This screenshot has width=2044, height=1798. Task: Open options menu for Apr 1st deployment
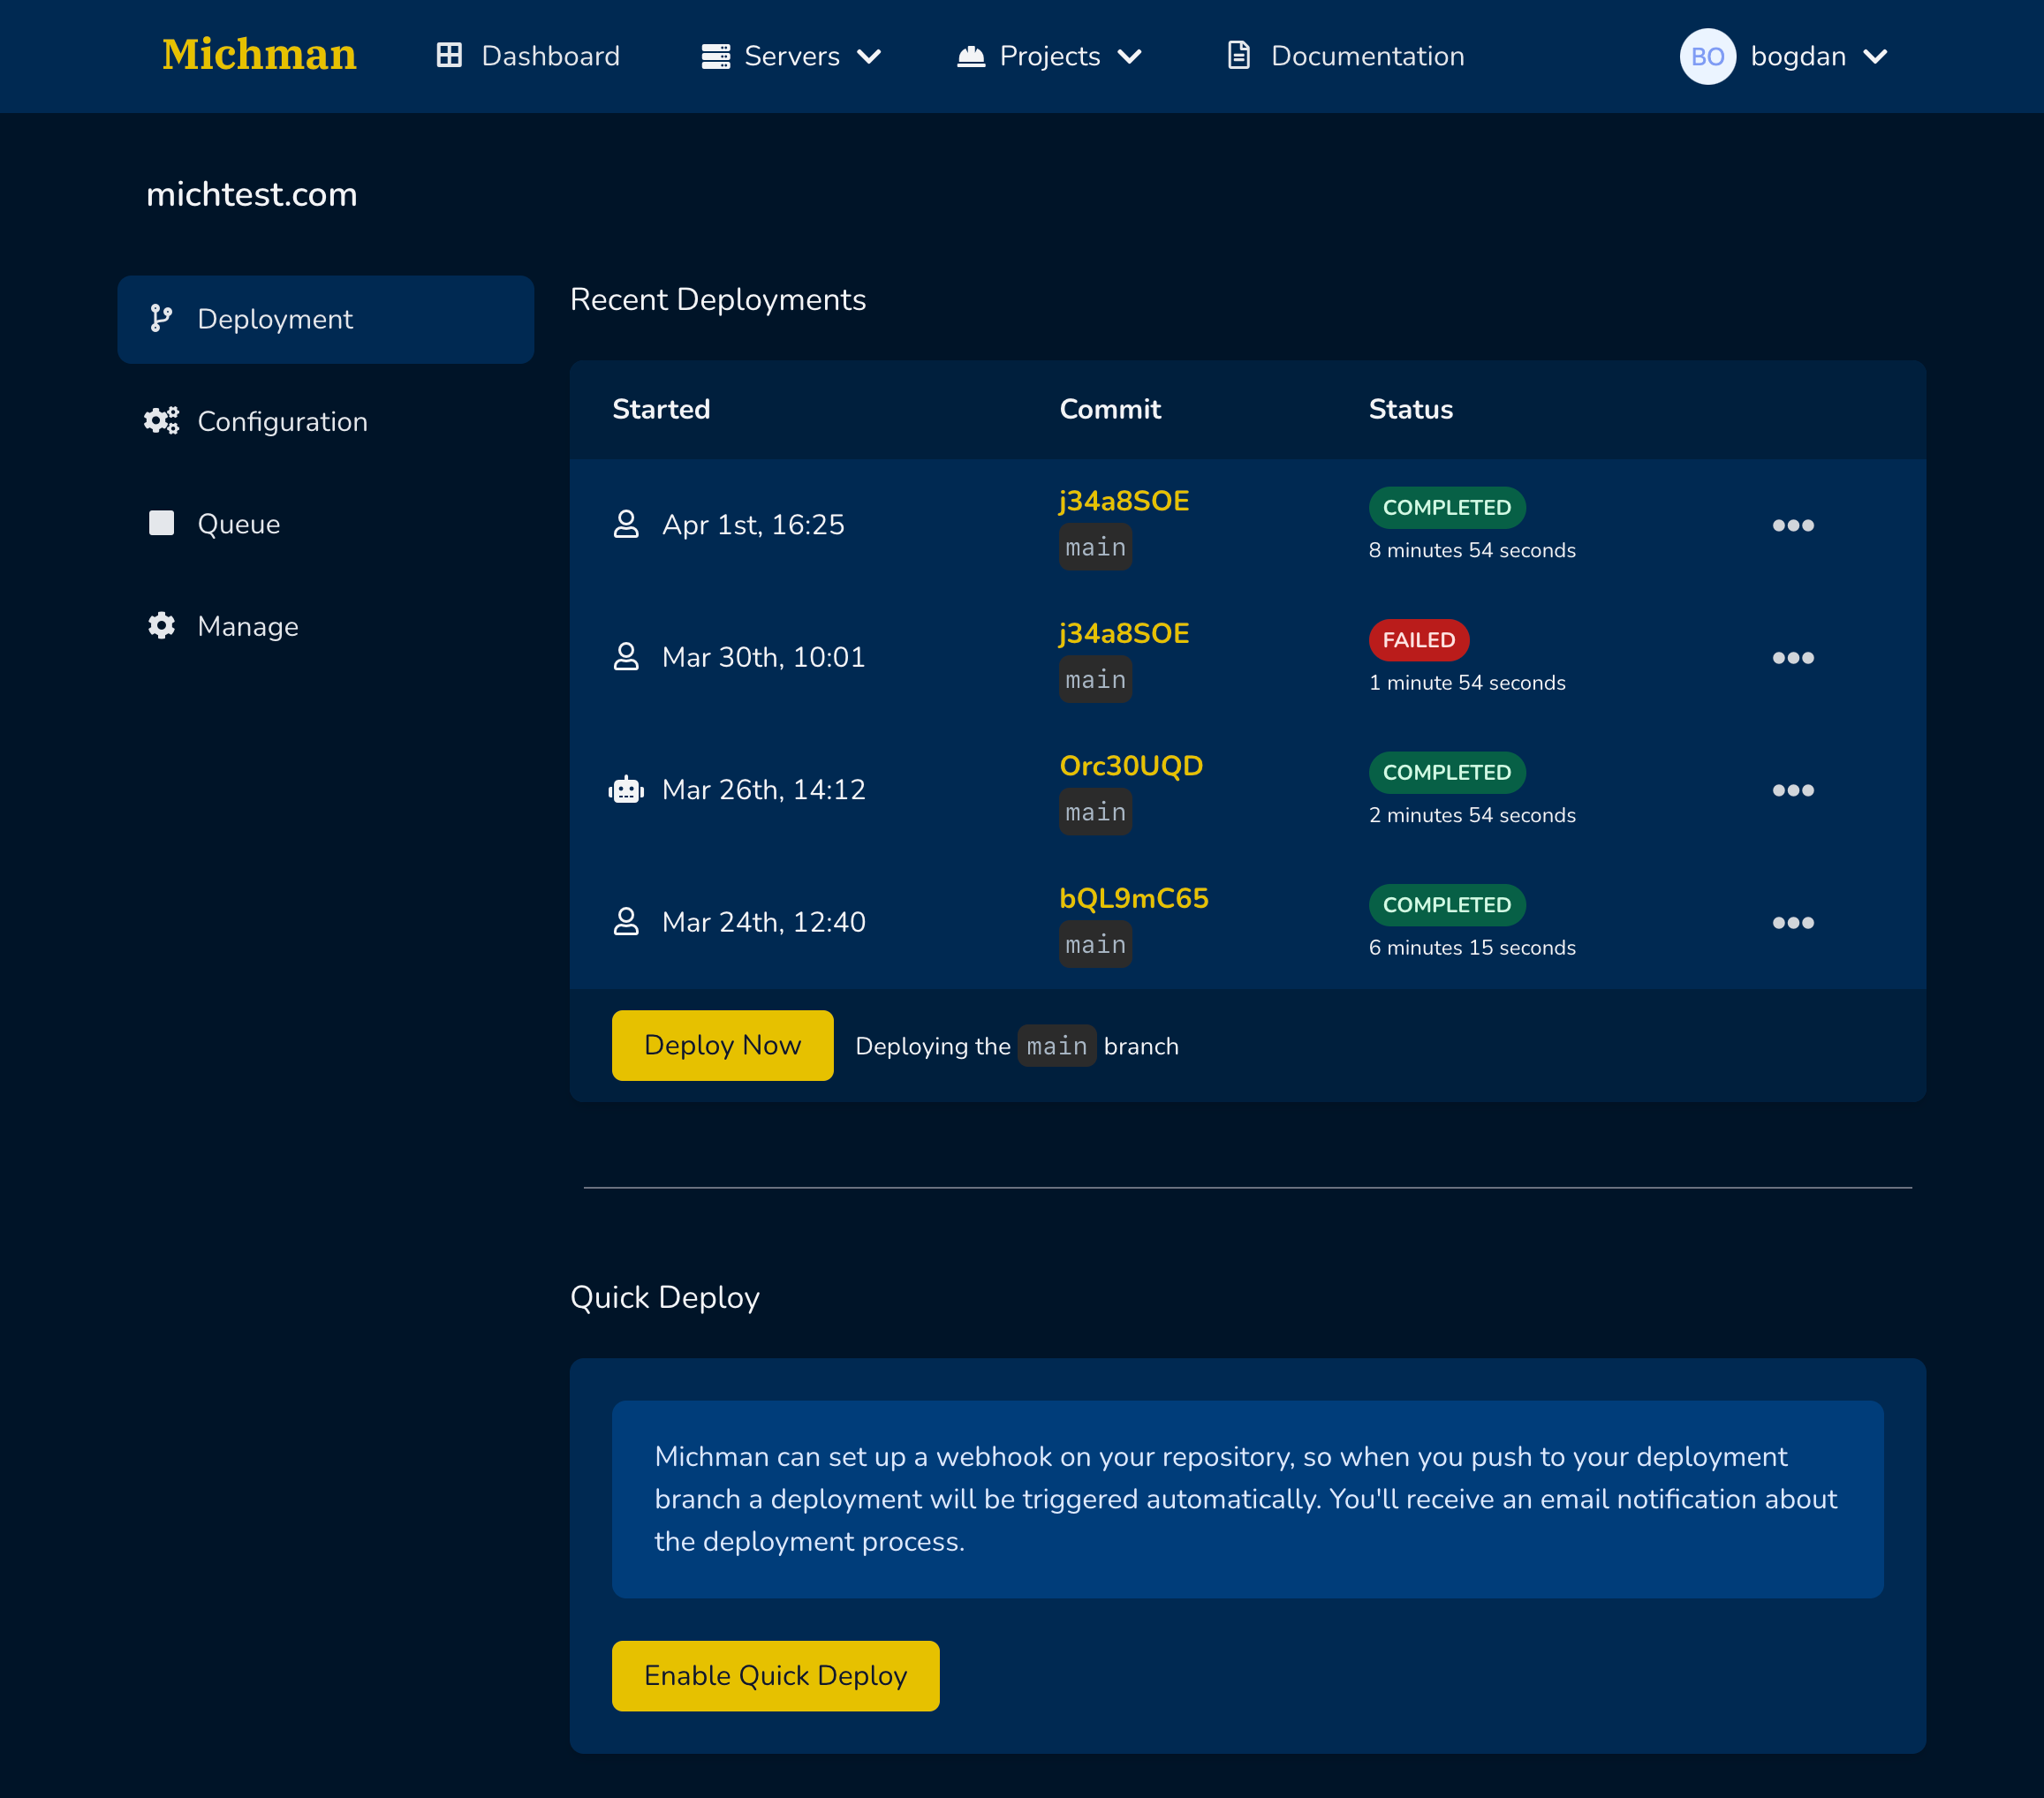(x=1792, y=525)
